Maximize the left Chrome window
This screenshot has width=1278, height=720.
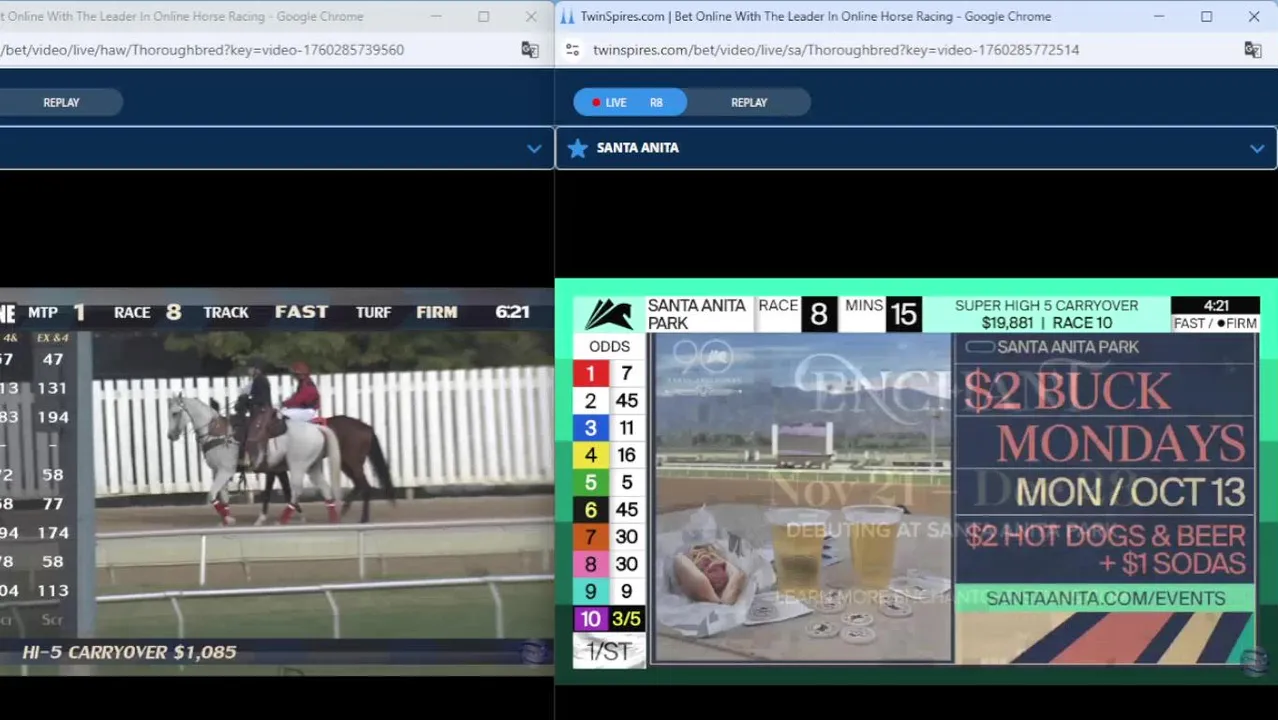point(483,16)
